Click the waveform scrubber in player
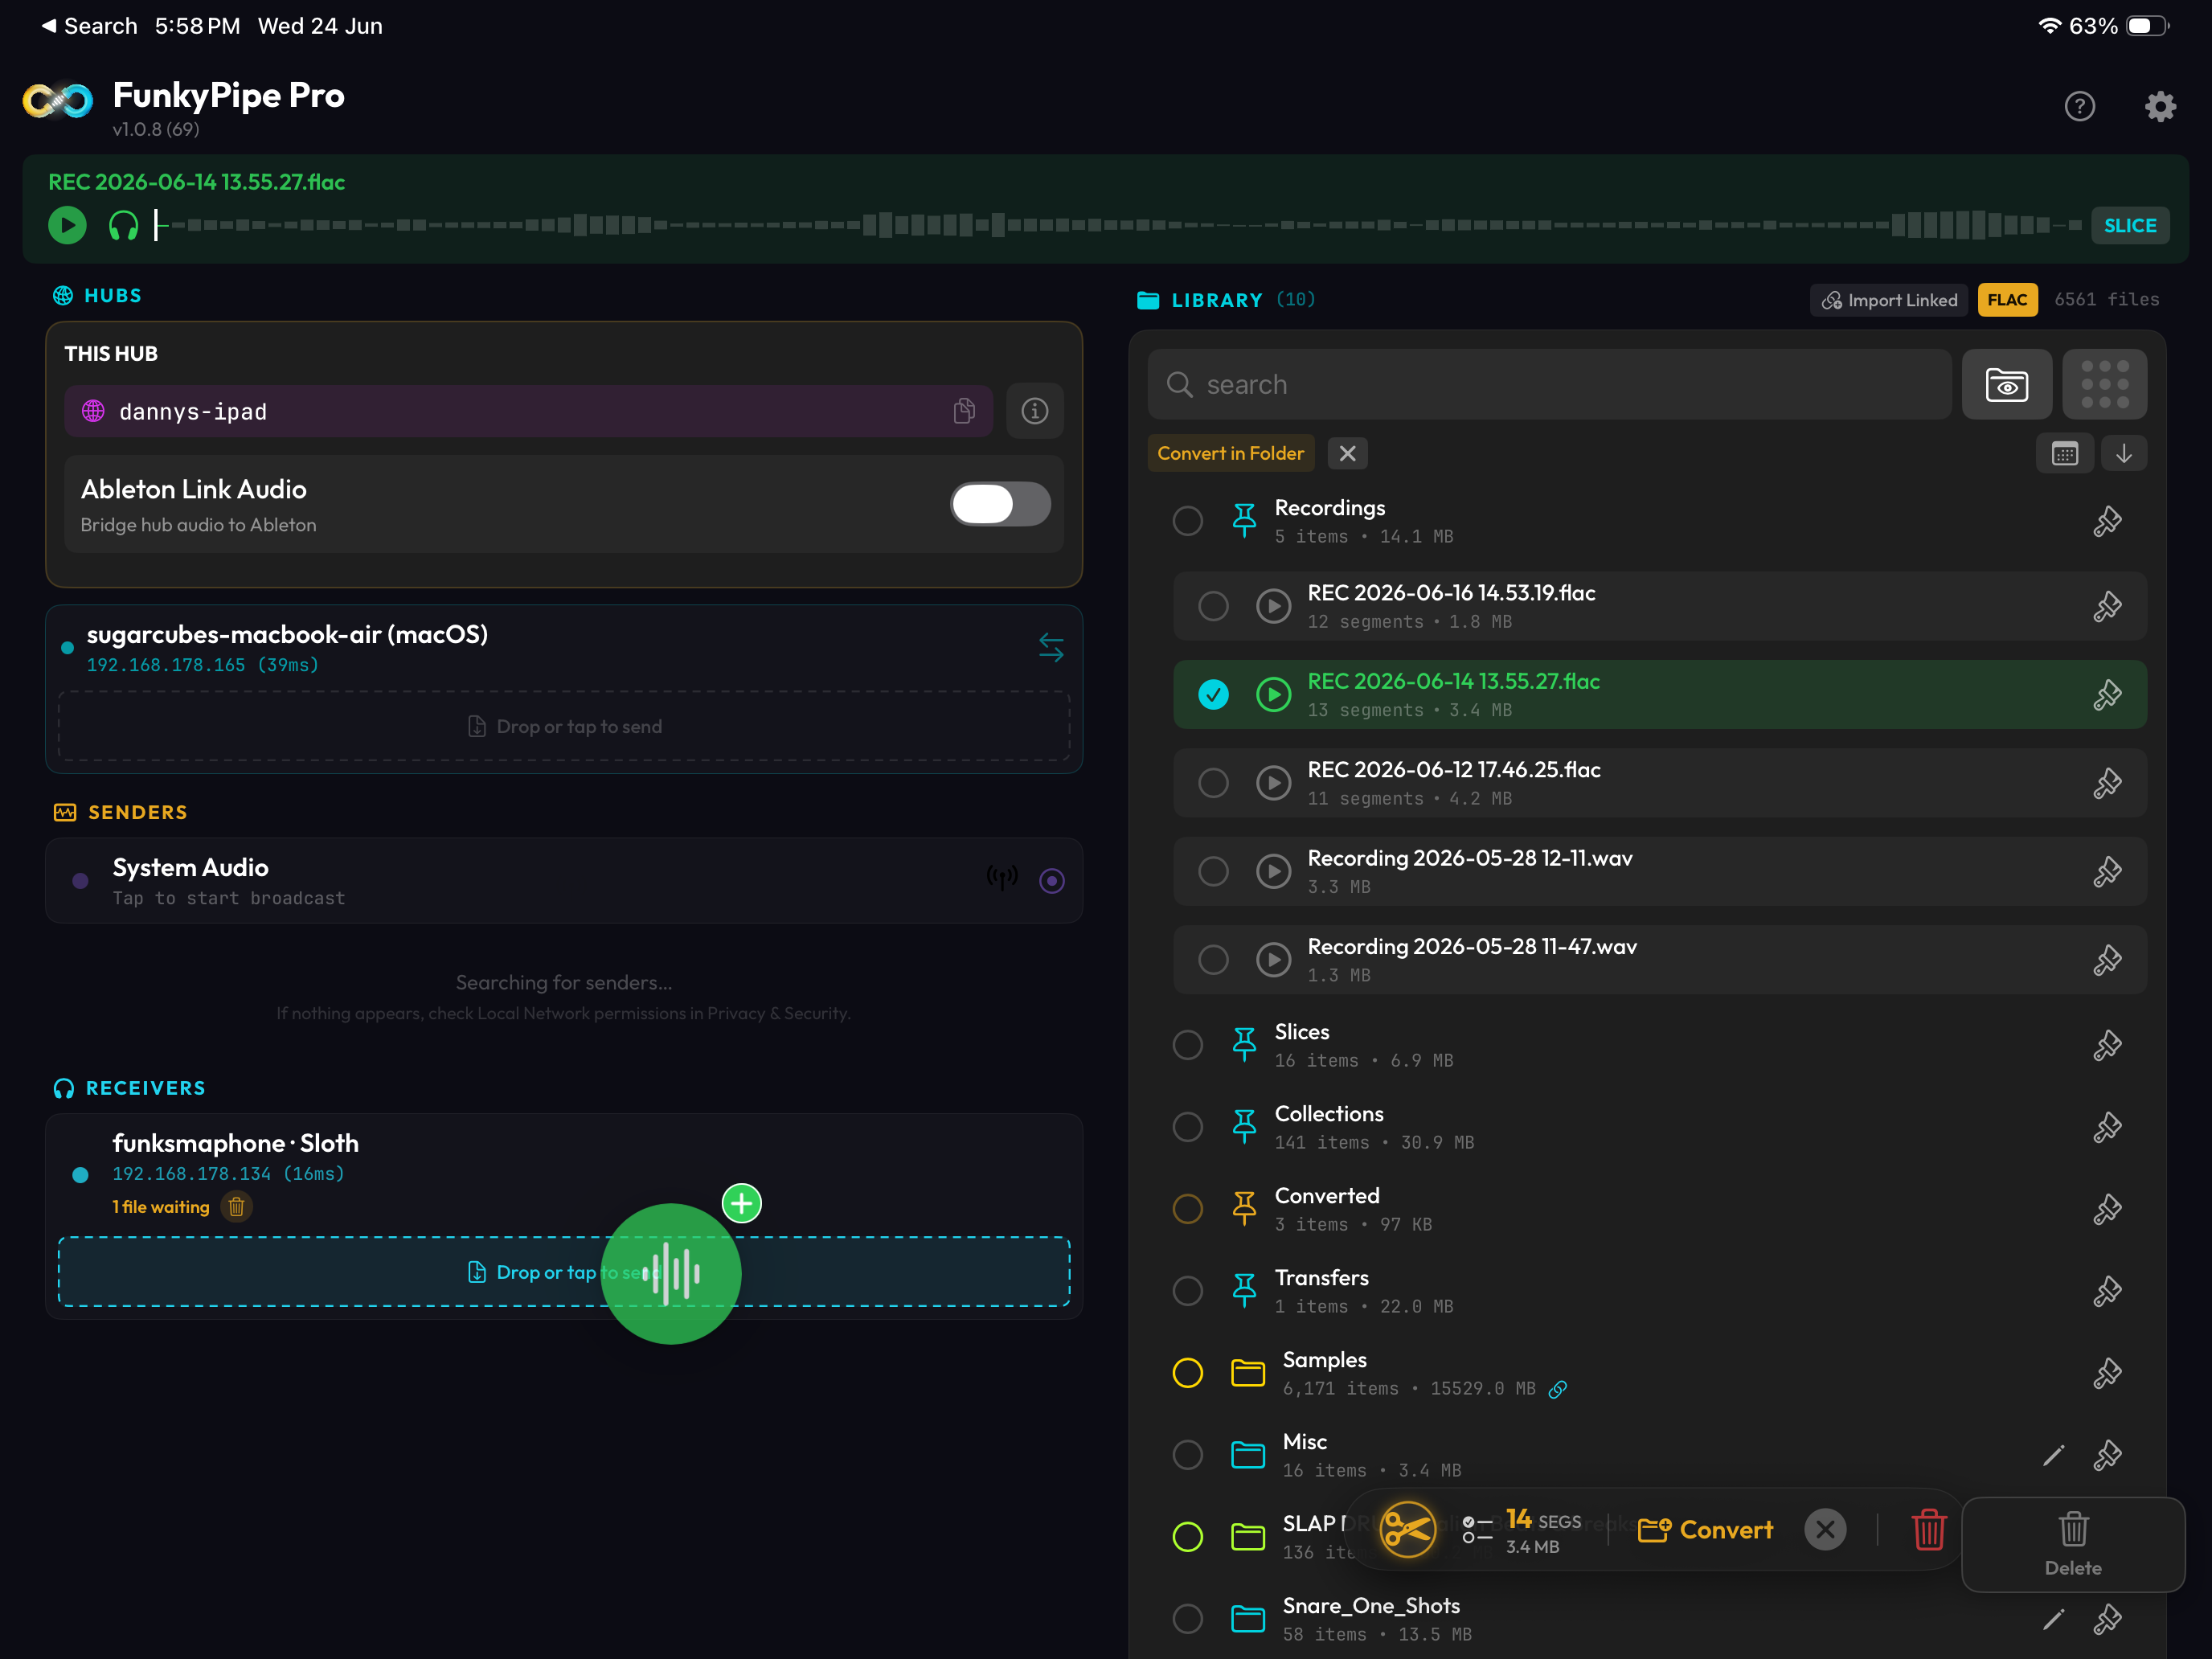The height and width of the screenshot is (1659, 2212). click(x=1117, y=225)
